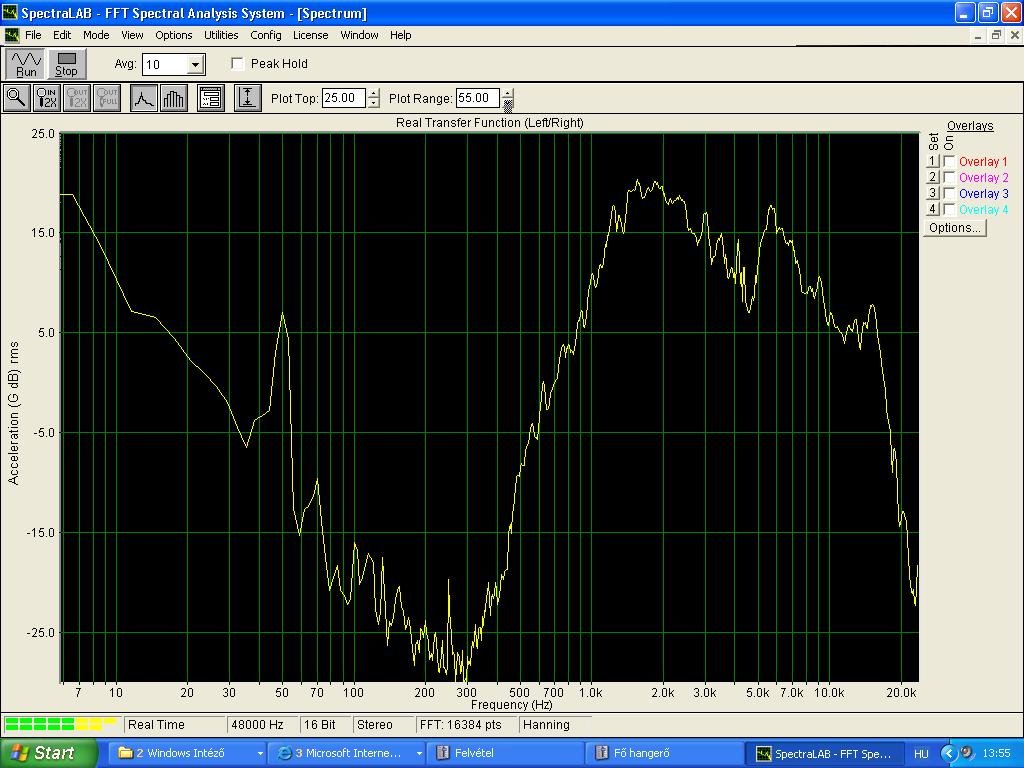Open the License menu
The width and height of the screenshot is (1024, 768).
(x=310, y=35)
